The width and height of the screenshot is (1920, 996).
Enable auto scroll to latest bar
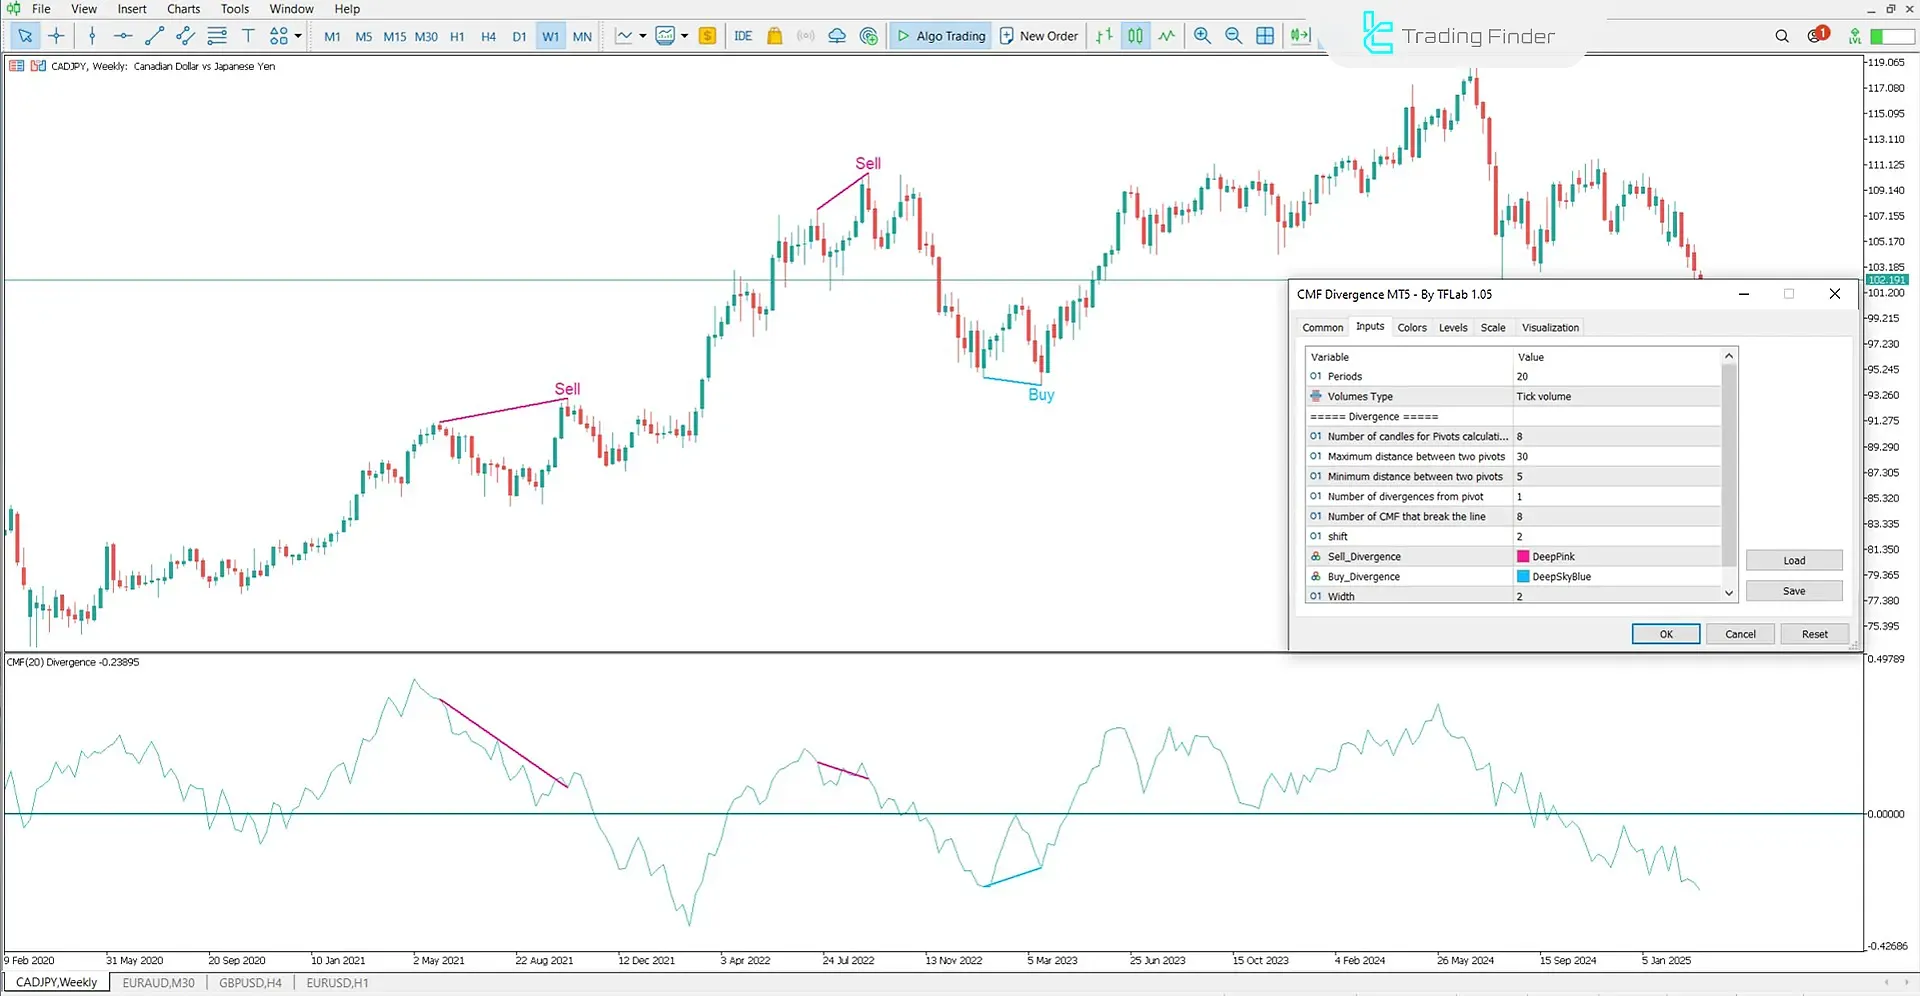coord(1300,36)
